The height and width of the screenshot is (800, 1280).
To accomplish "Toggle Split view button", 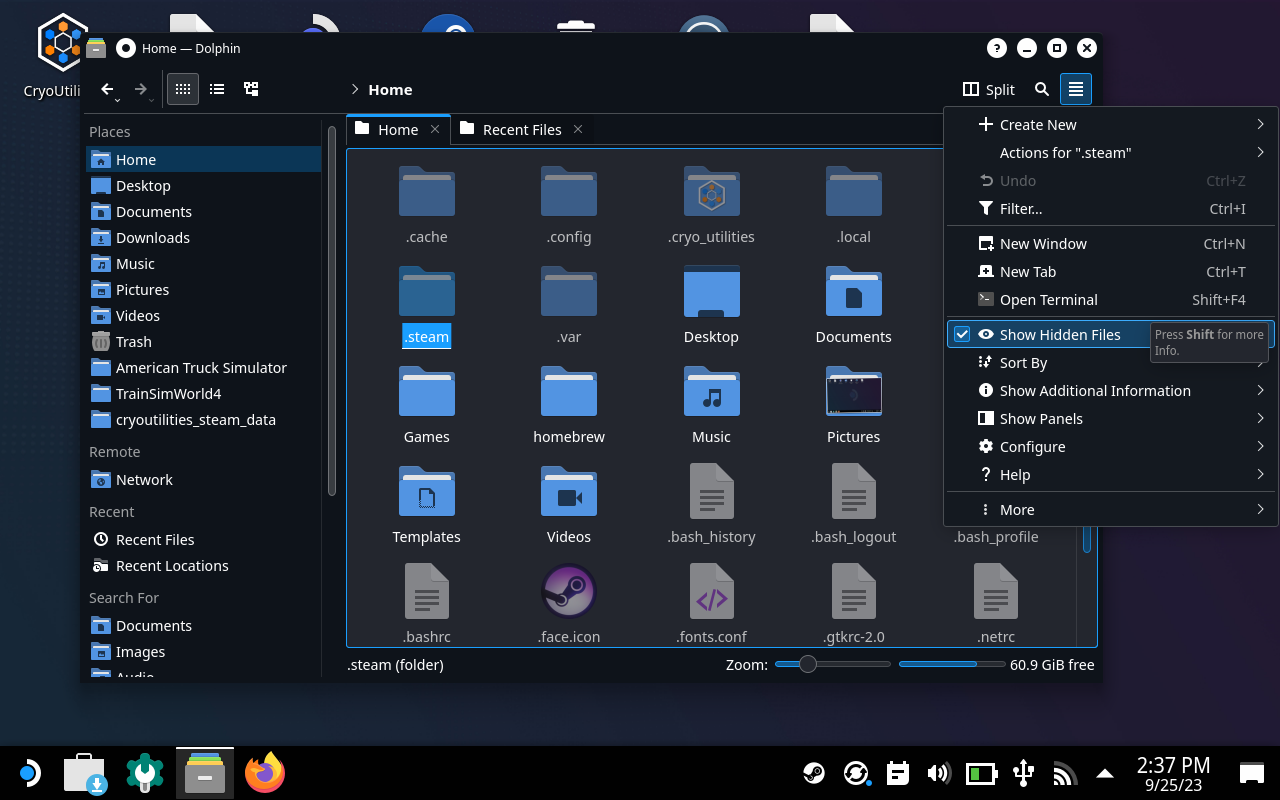I will pos(988,89).
